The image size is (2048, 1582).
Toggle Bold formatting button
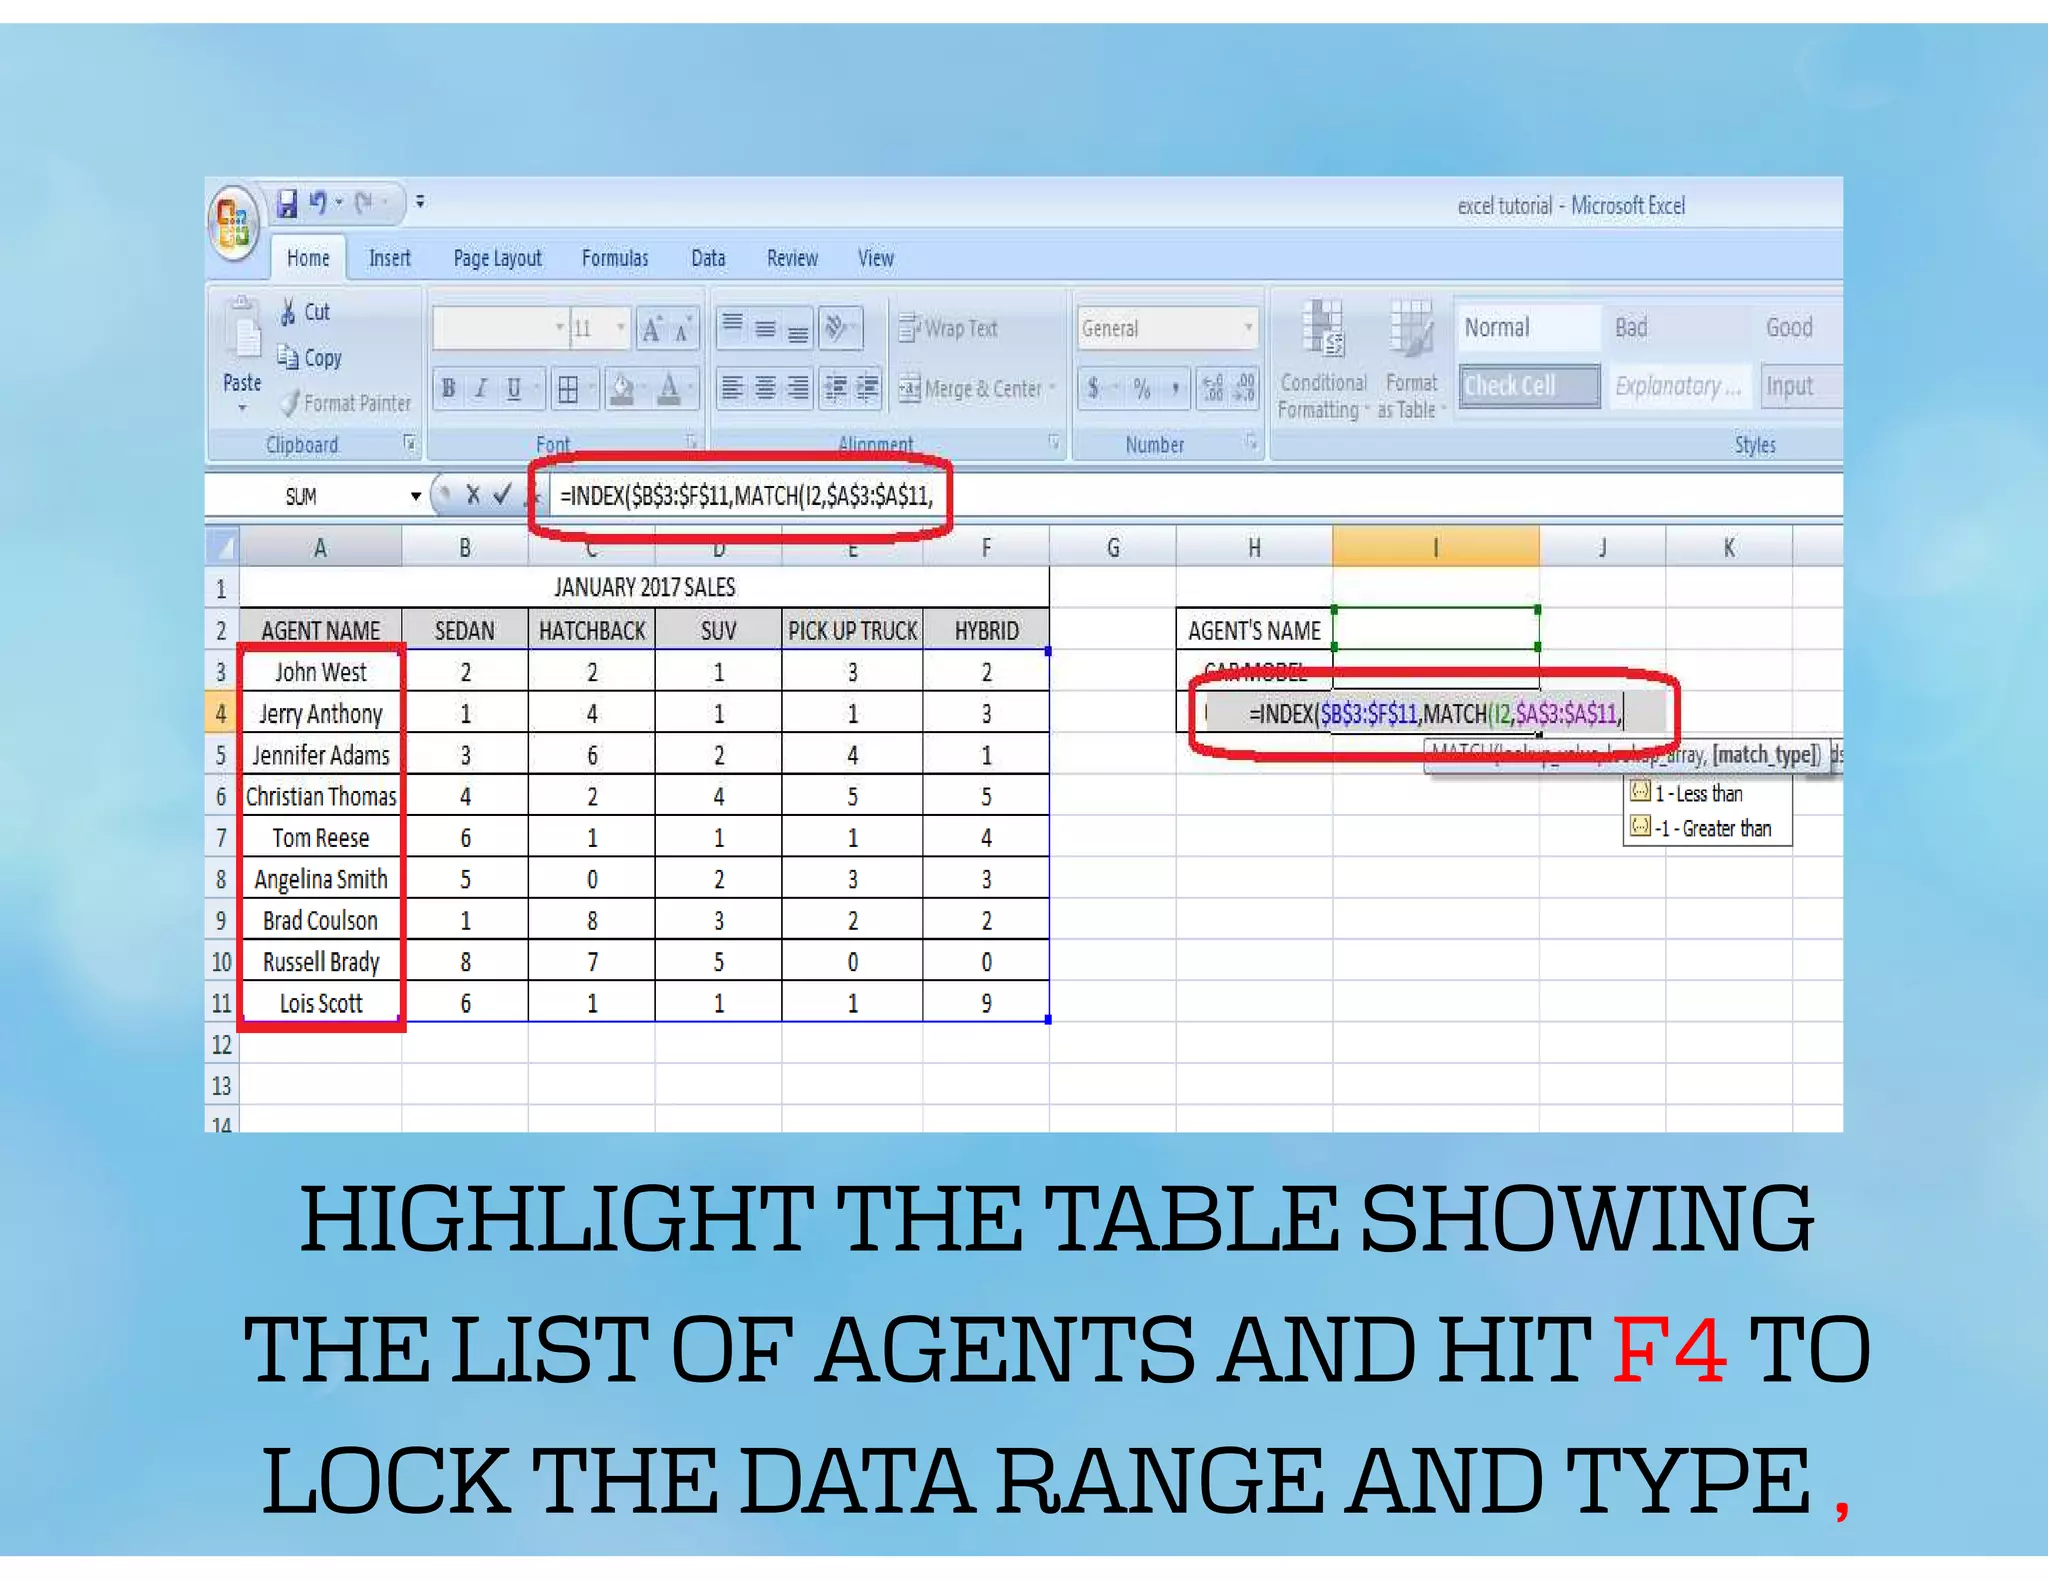449,389
